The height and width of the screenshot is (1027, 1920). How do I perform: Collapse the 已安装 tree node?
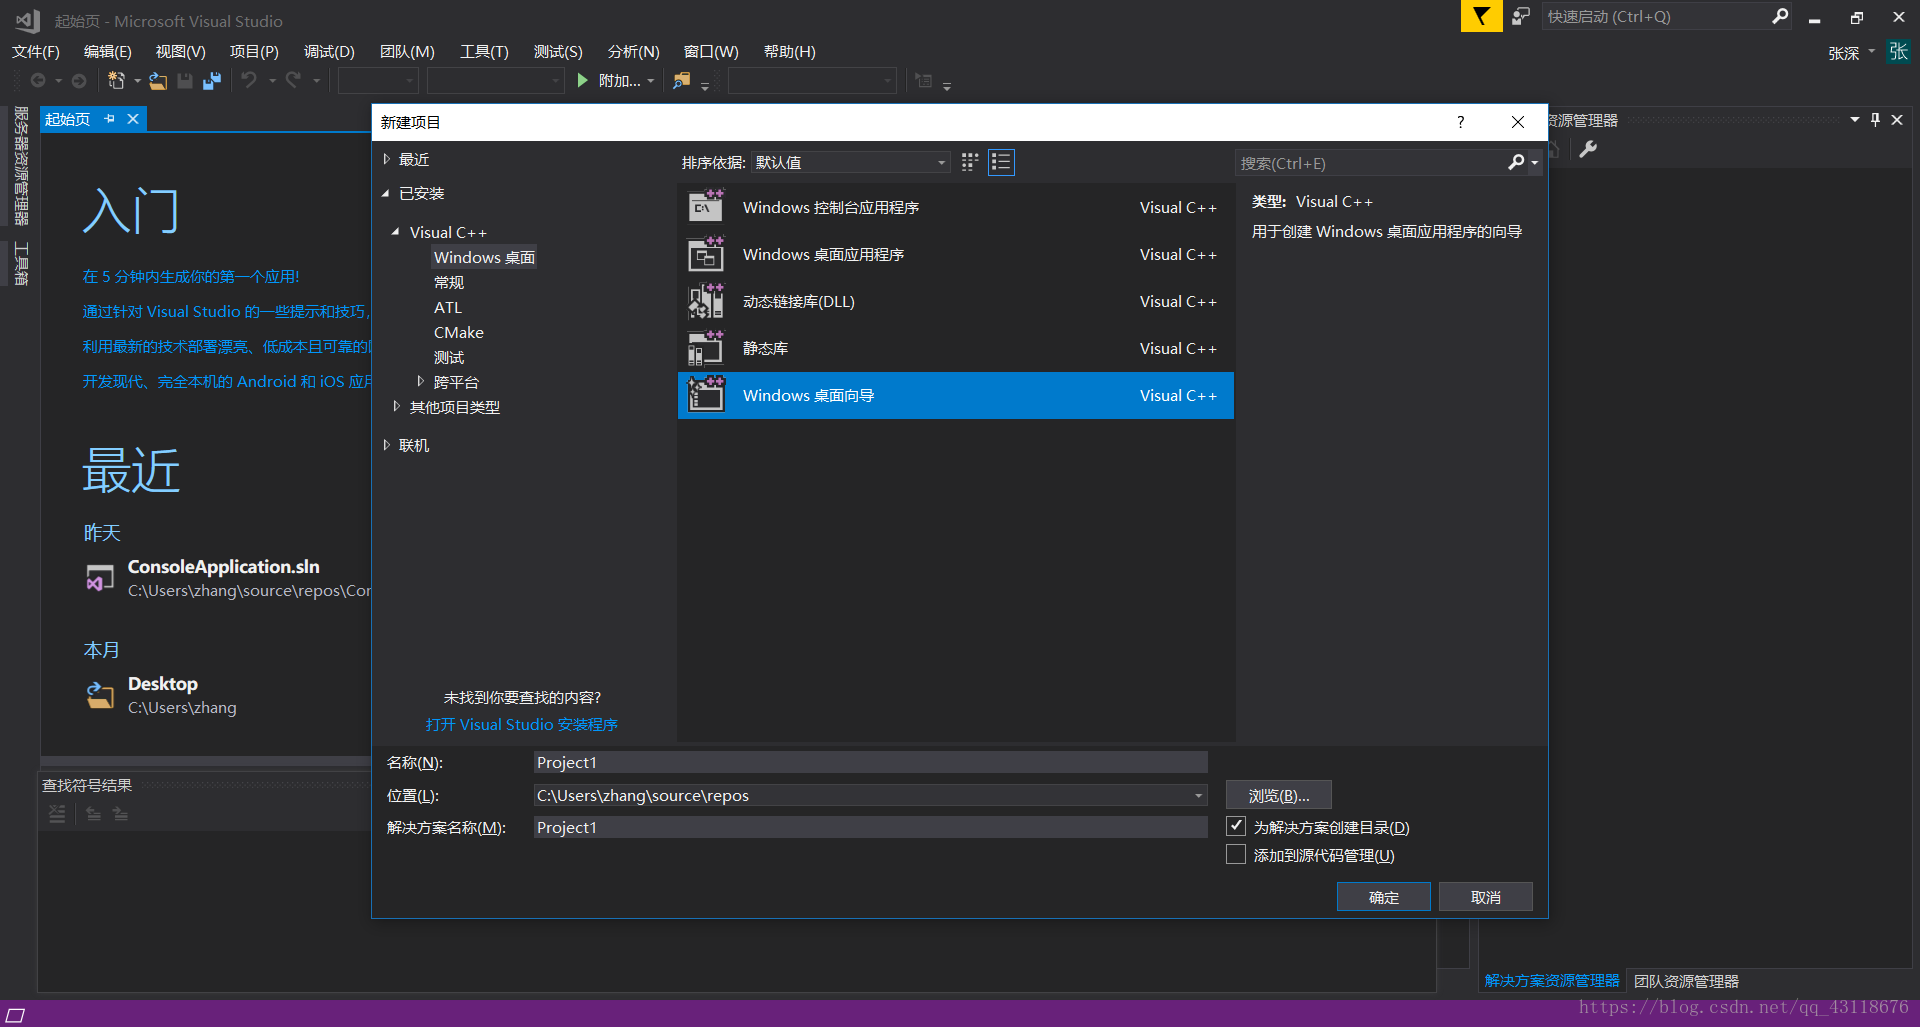(x=386, y=193)
